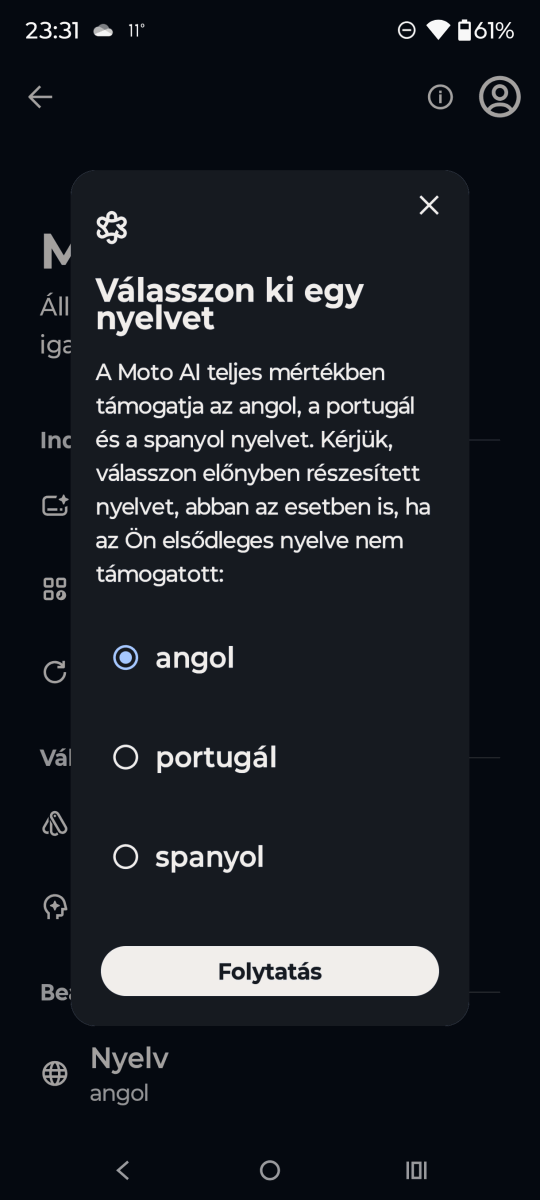
Task: Tap the overlapping shapes icon on left
Action: 55,824
